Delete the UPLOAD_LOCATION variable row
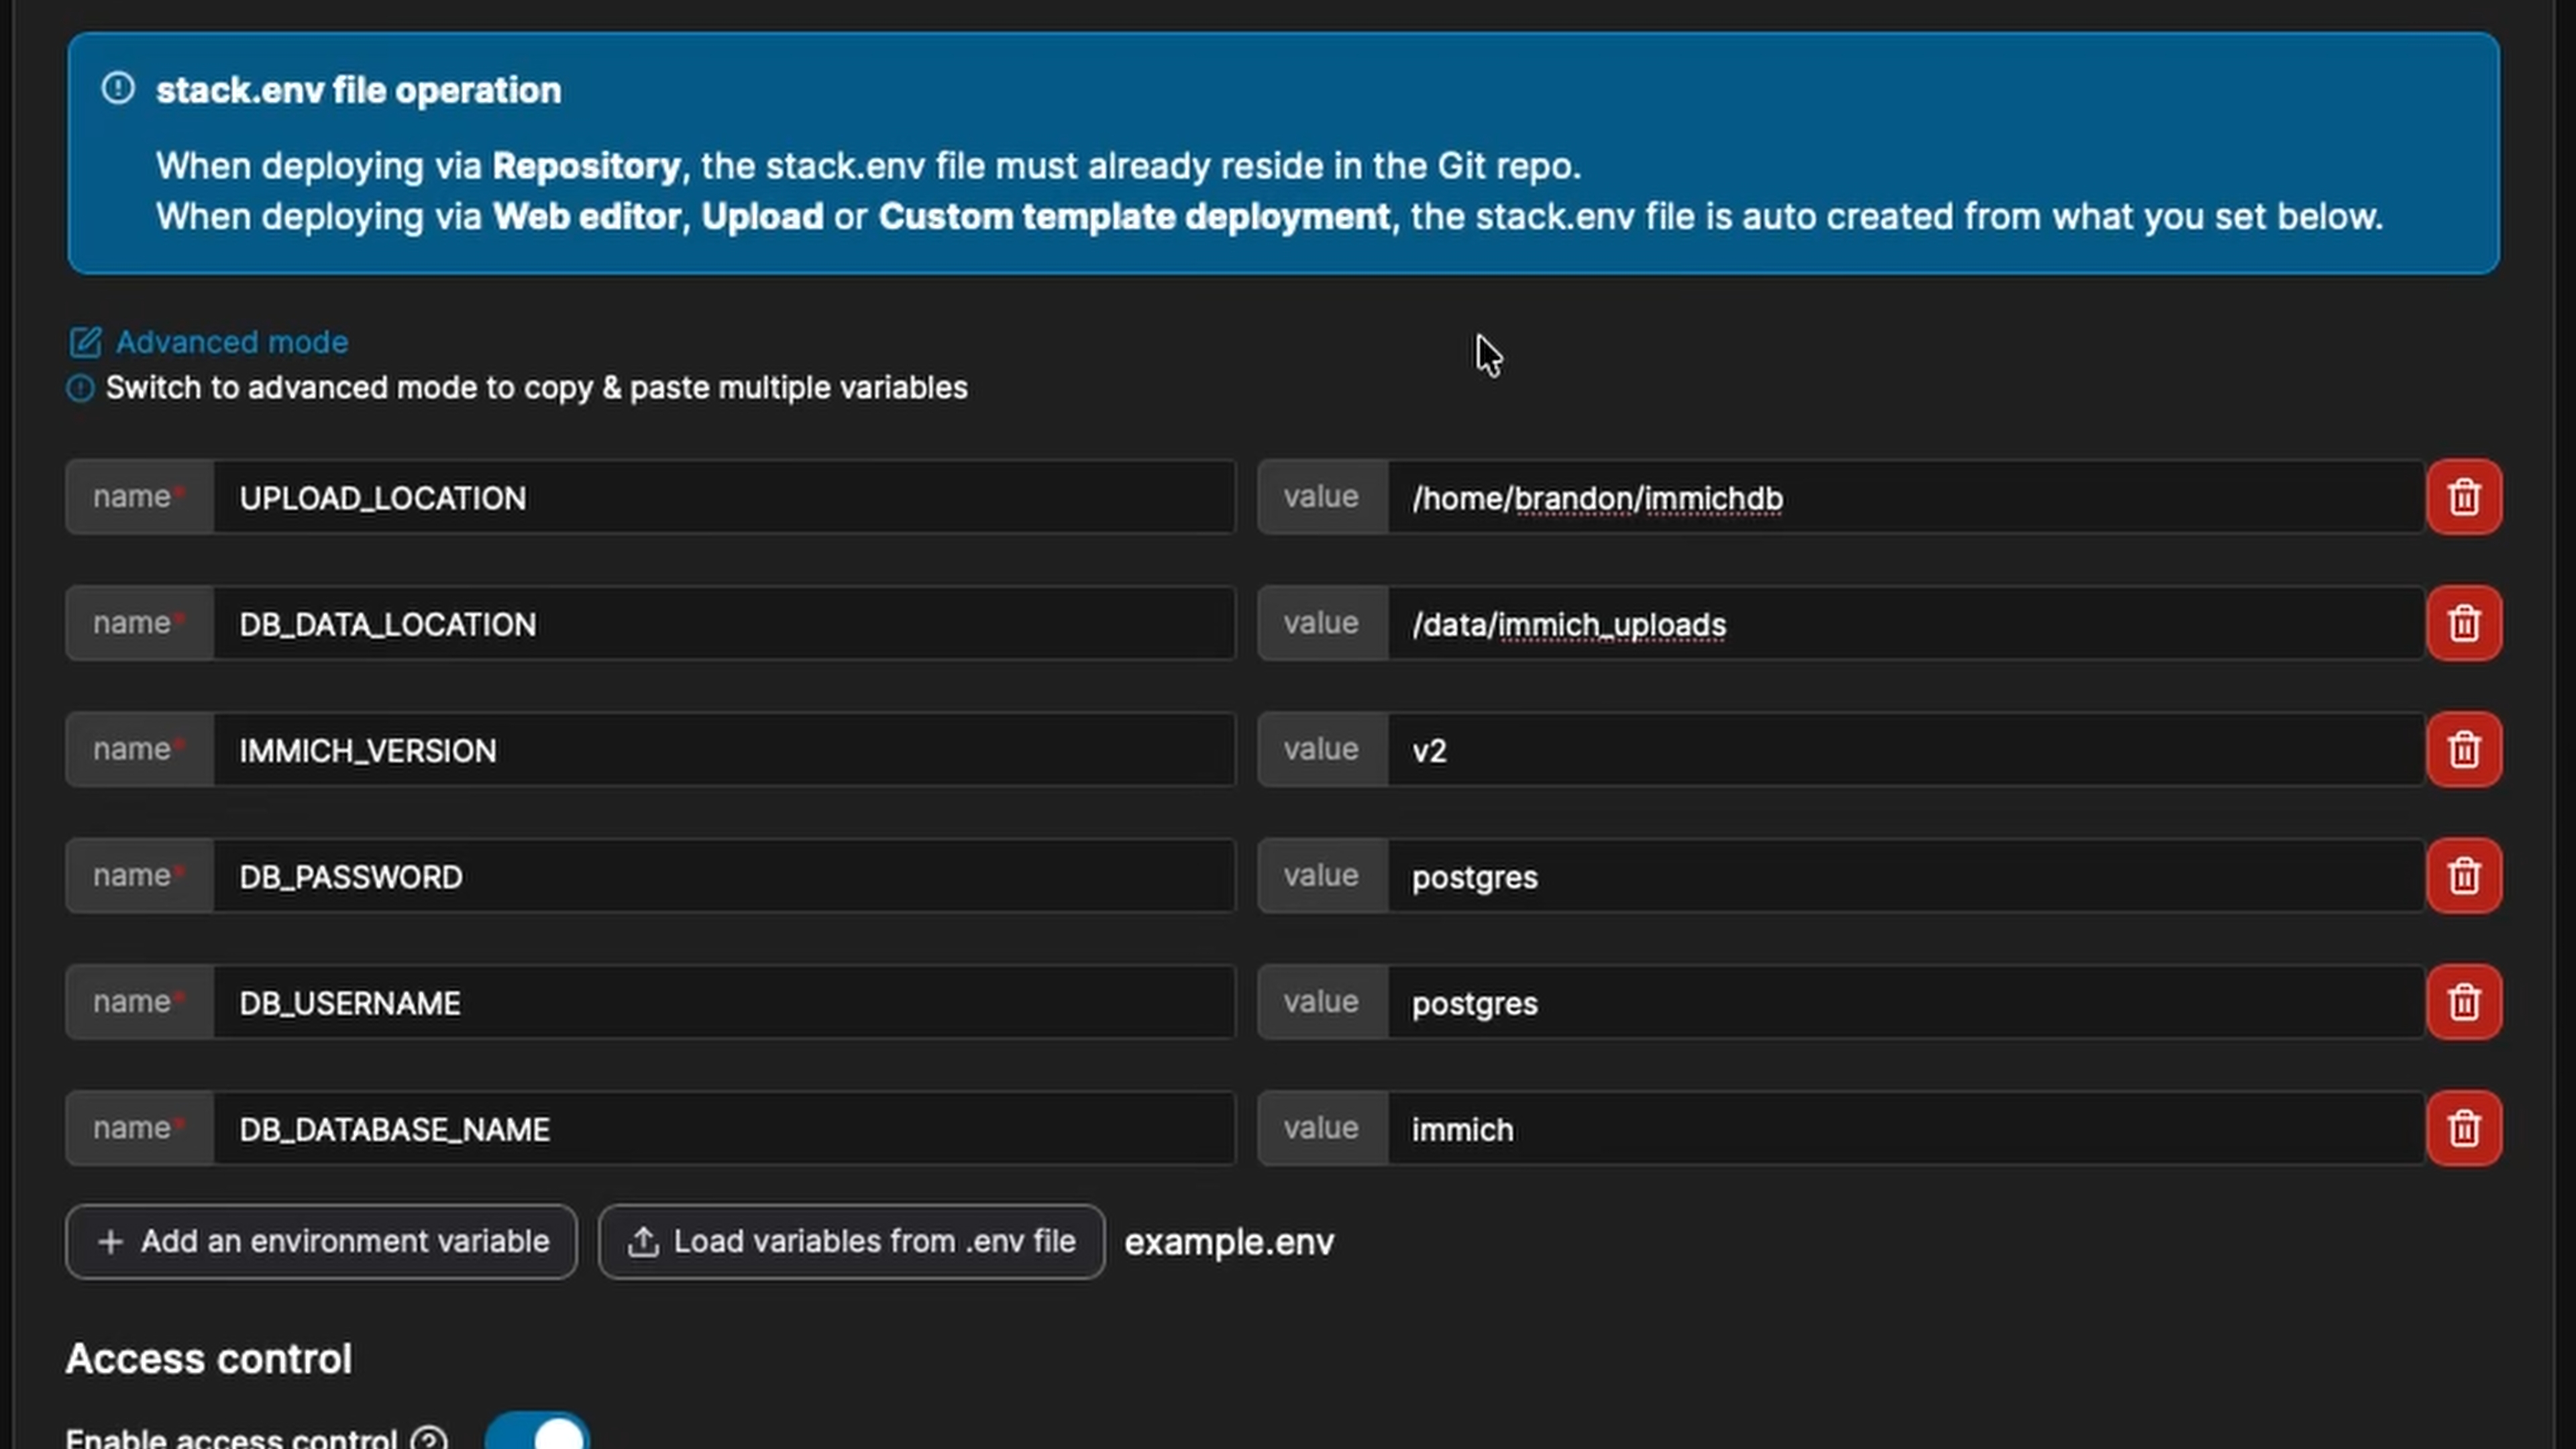 (x=2463, y=497)
